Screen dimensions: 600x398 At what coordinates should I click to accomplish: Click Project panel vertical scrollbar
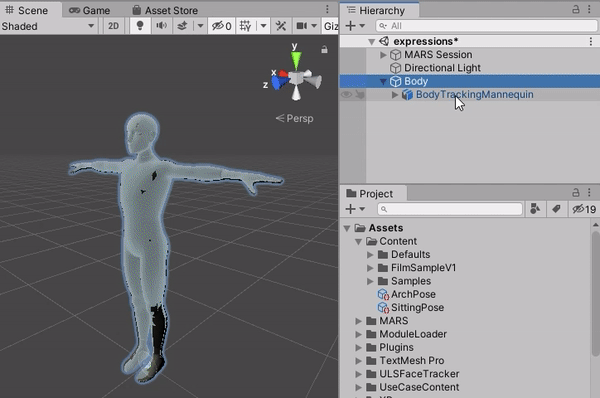595,295
